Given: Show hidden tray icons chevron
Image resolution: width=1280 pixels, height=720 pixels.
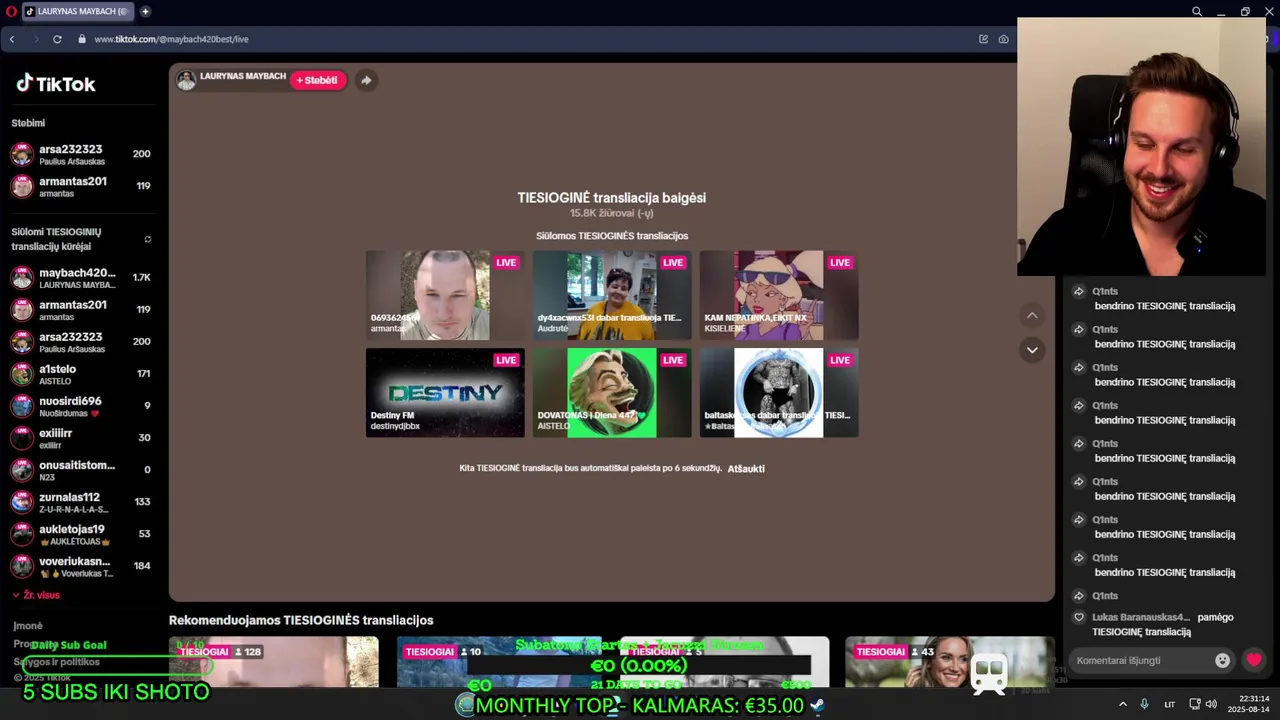Looking at the screenshot, I should [x=1122, y=705].
